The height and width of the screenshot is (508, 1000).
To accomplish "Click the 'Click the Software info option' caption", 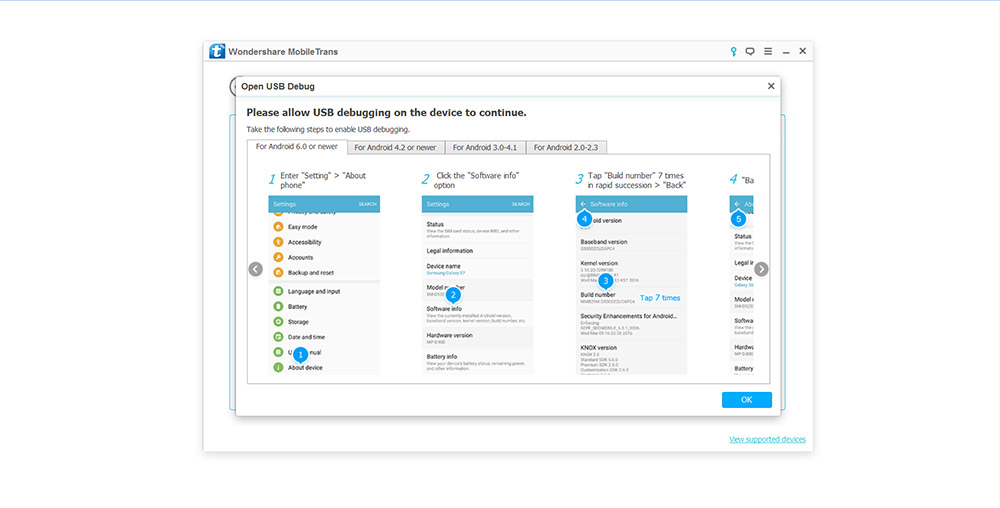I will click(477, 180).
